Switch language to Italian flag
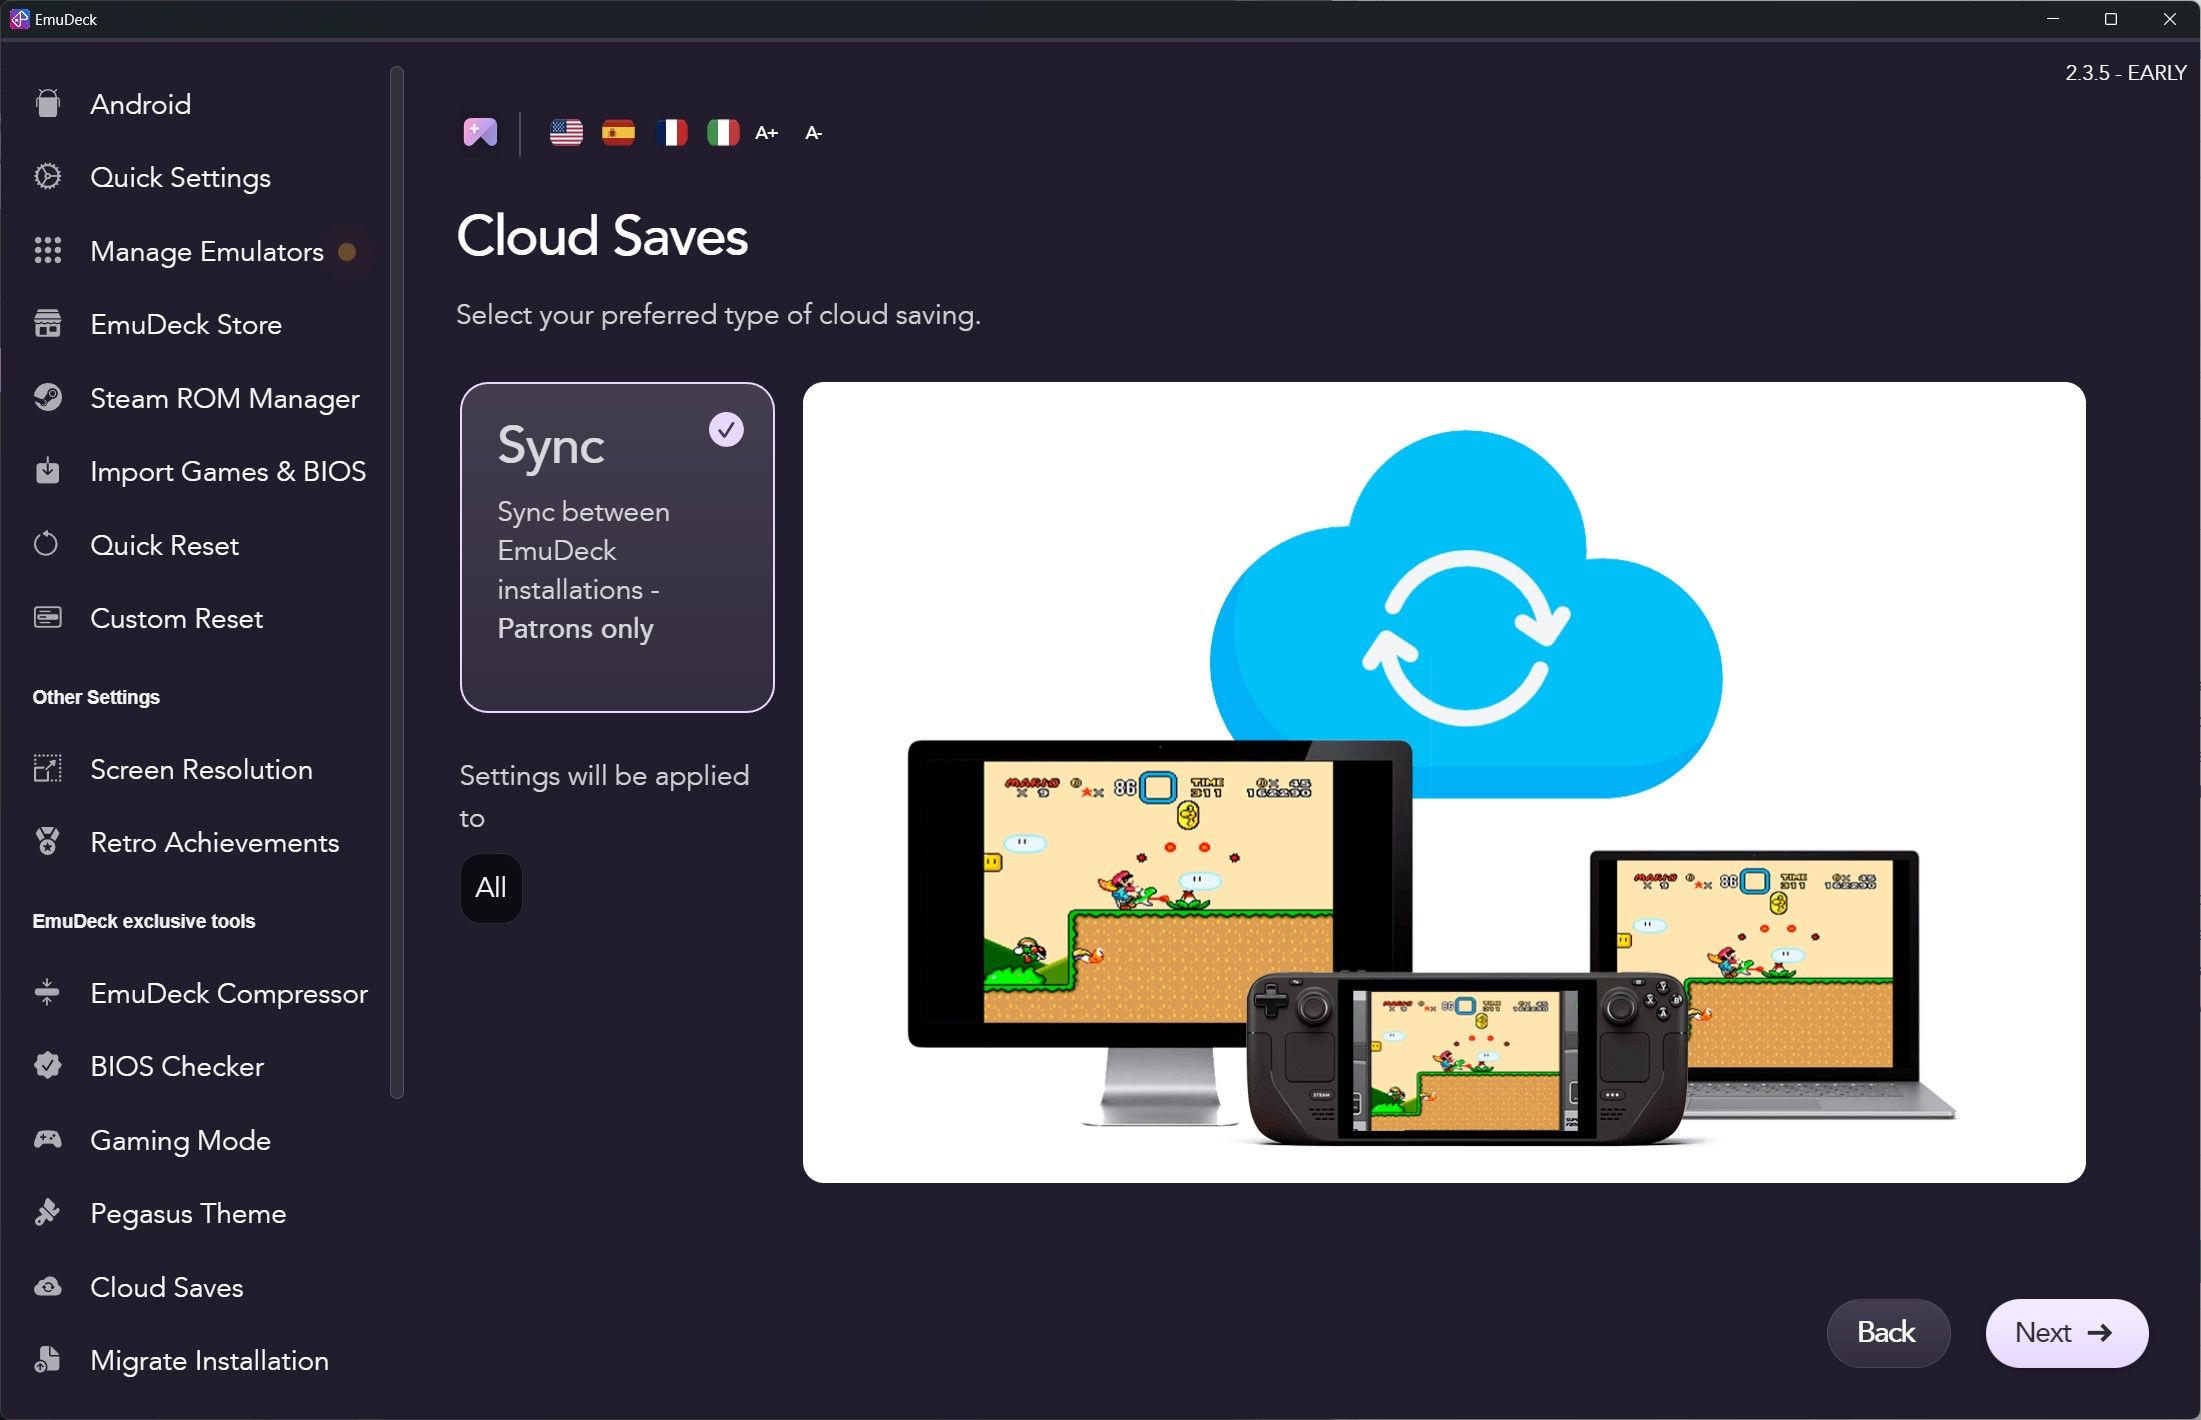Screen dimensions: 2201x1420 pos(722,132)
